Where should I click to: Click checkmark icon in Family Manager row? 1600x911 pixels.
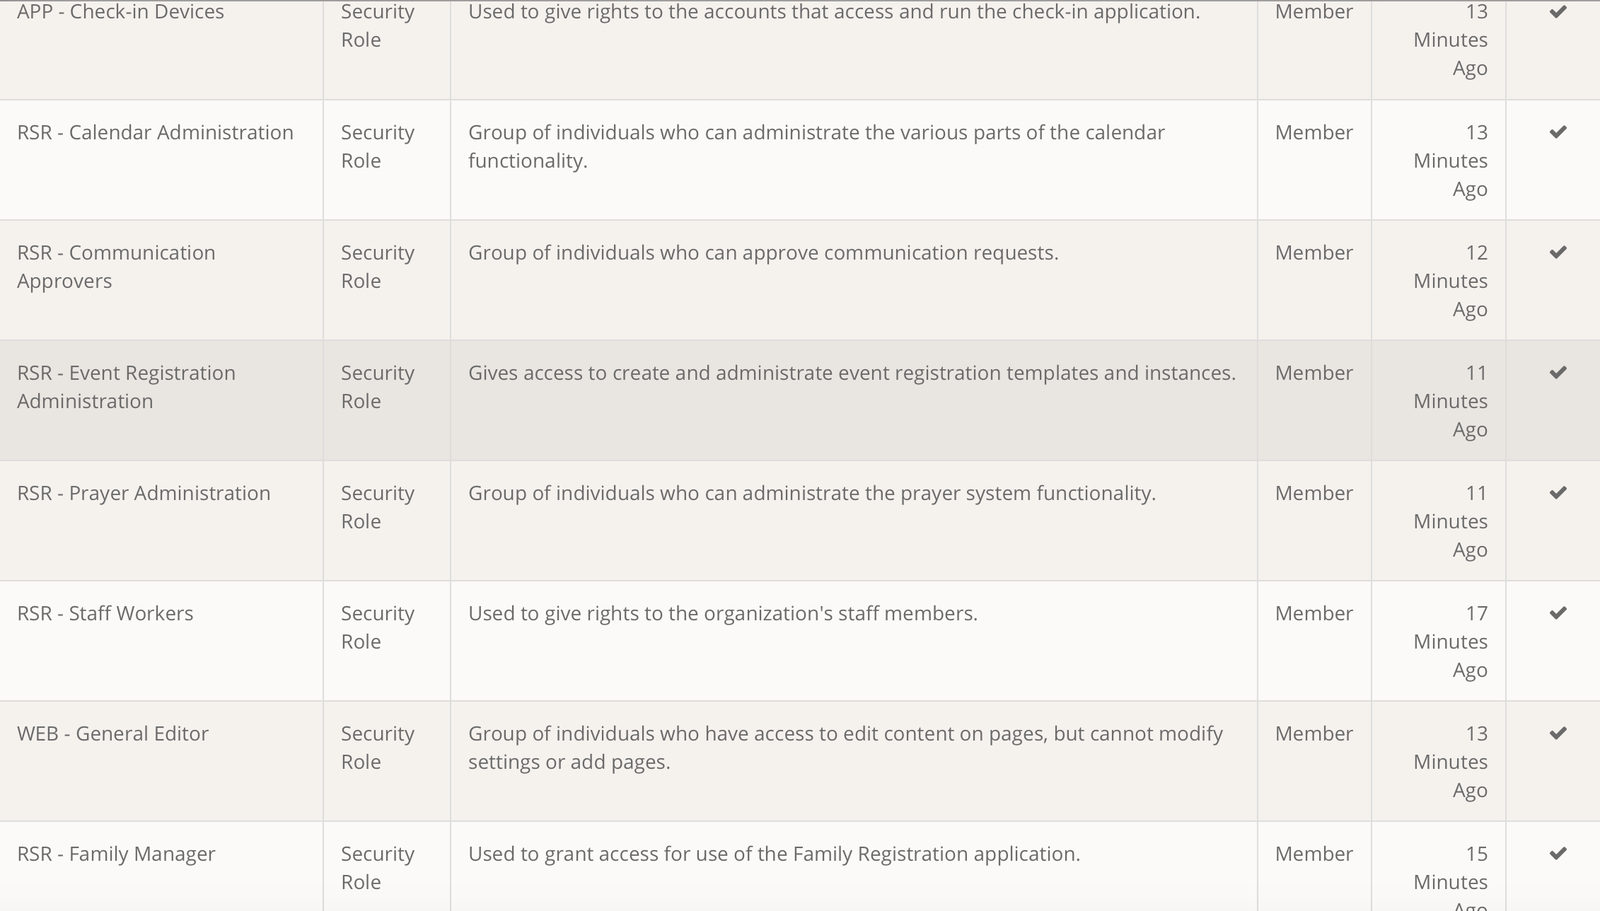1557,853
